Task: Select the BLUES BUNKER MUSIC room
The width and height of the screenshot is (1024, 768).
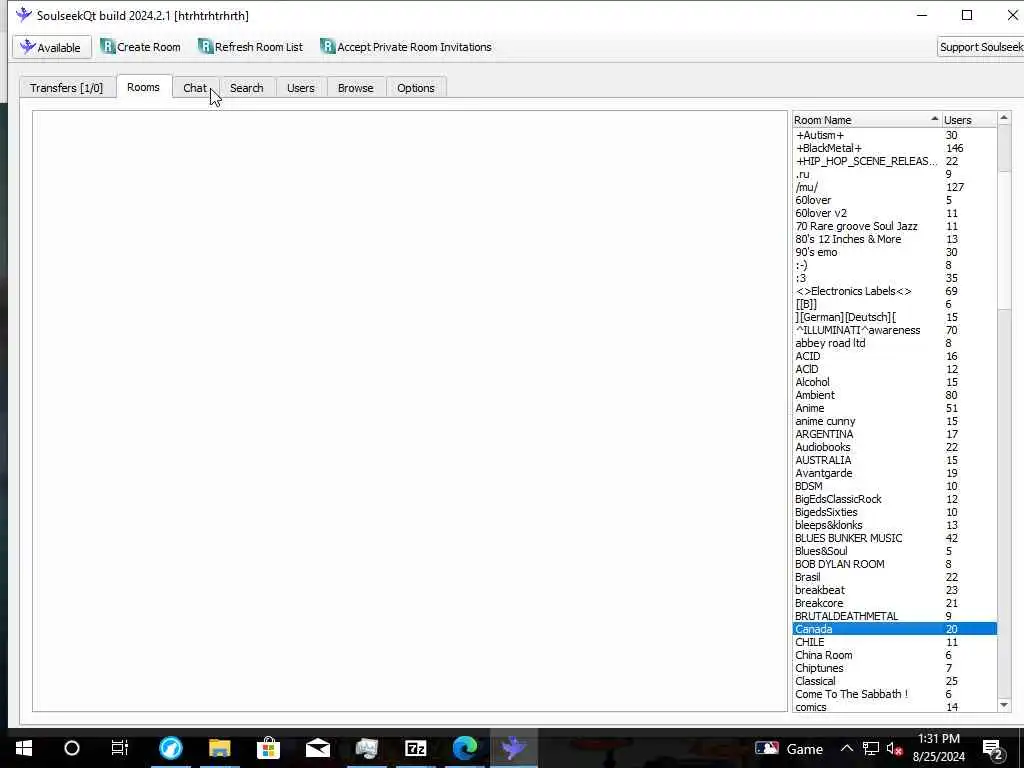Action: [x=895, y=538]
